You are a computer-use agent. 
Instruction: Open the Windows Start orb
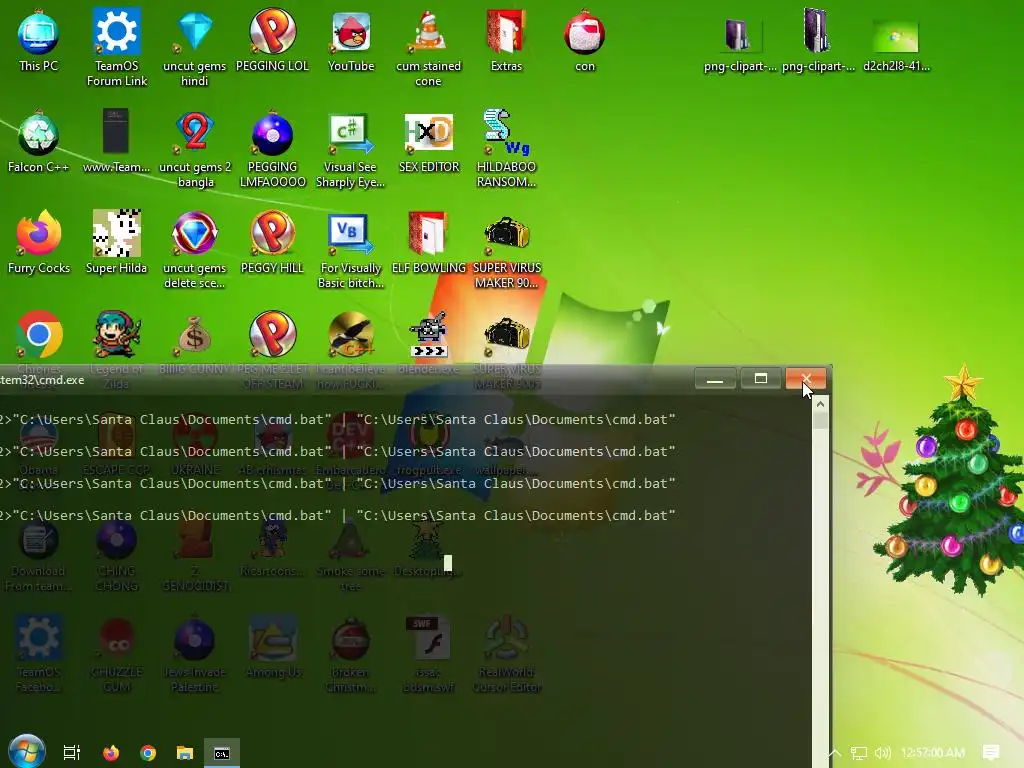point(27,752)
